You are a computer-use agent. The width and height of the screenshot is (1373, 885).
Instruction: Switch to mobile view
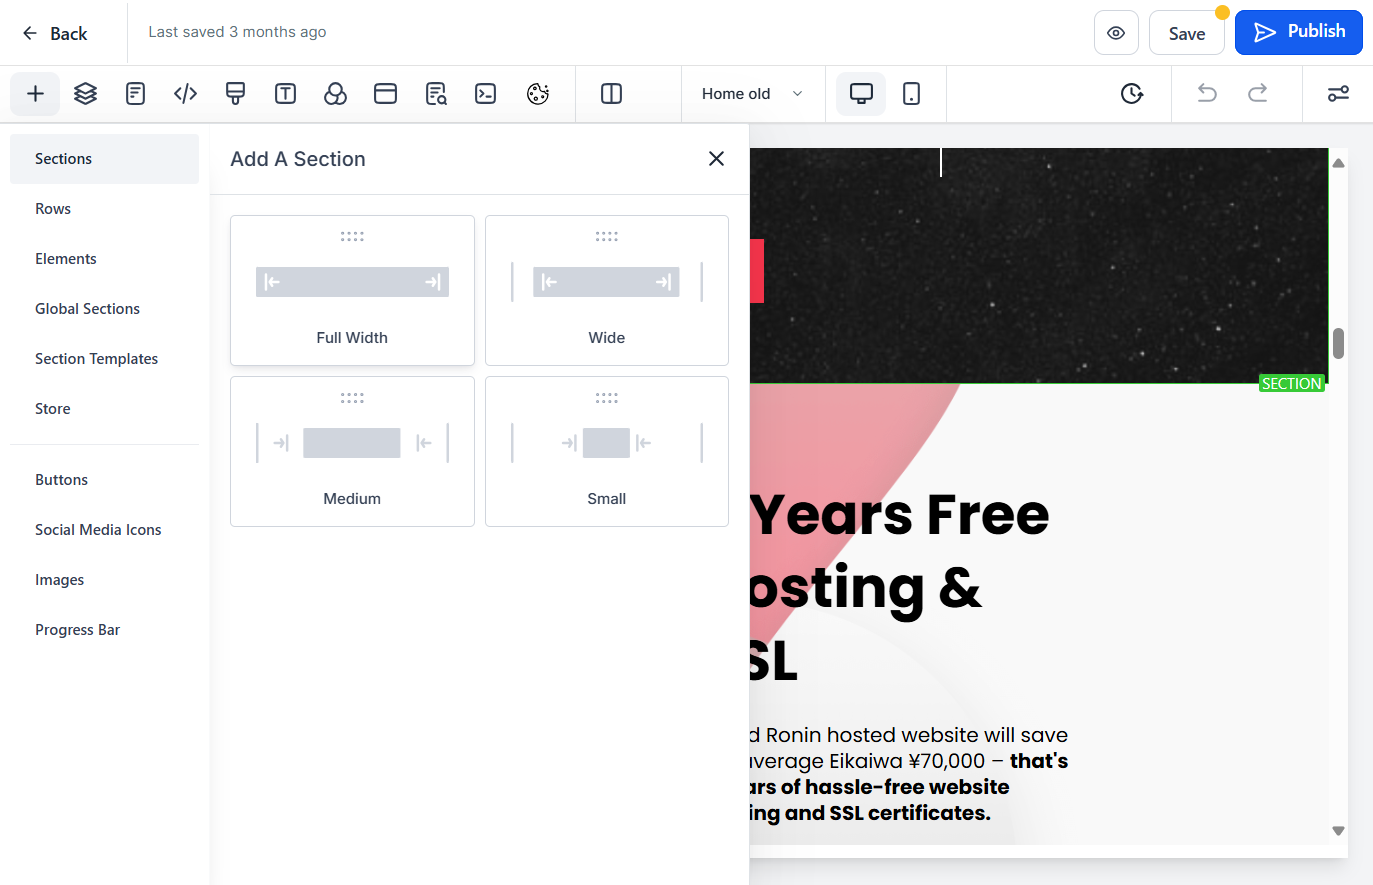coord(912,94)
